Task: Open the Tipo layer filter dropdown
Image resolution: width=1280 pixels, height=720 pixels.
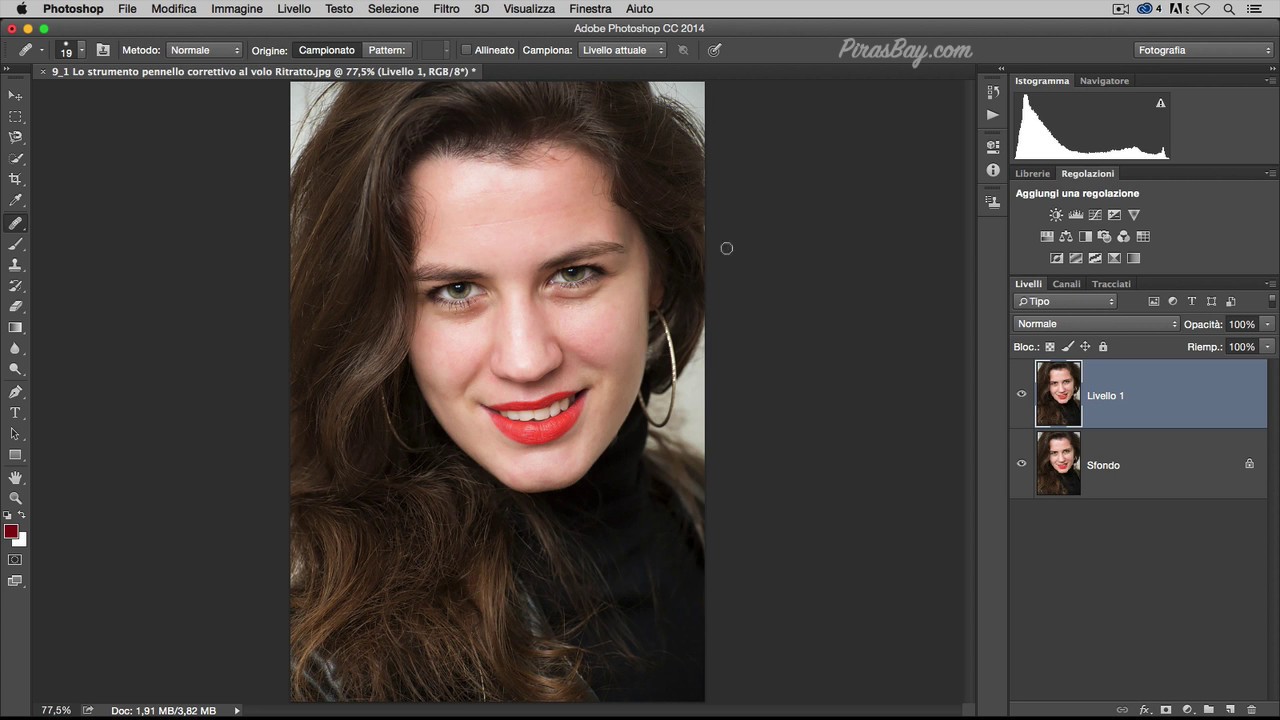Action: pos(1065,301)
